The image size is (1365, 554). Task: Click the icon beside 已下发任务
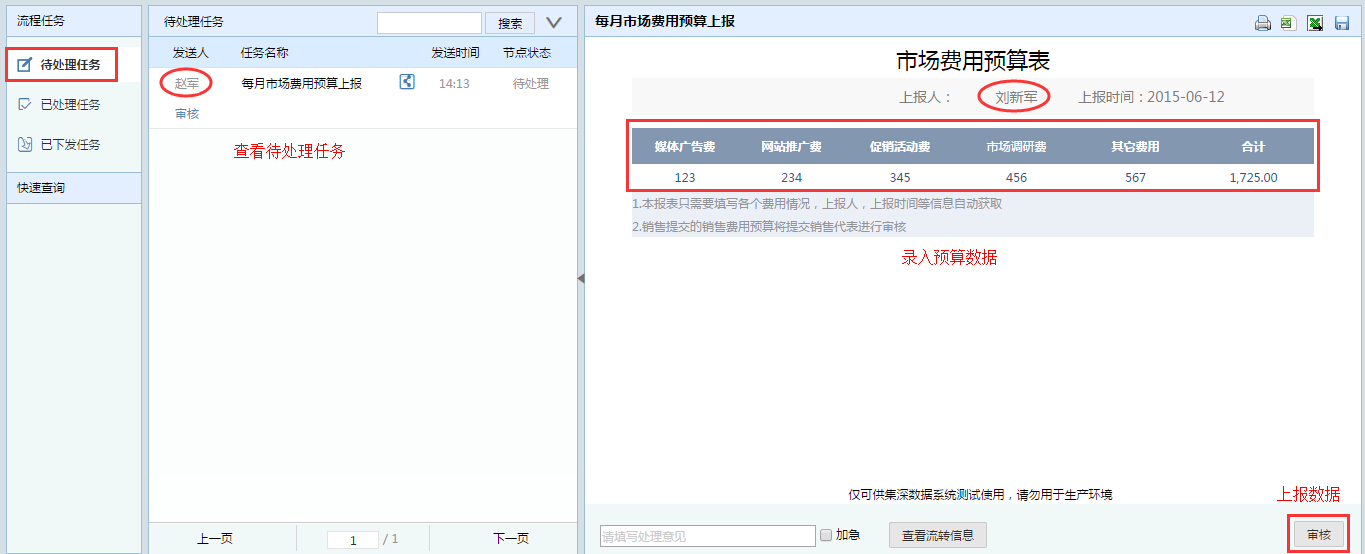tap(26, 144)
